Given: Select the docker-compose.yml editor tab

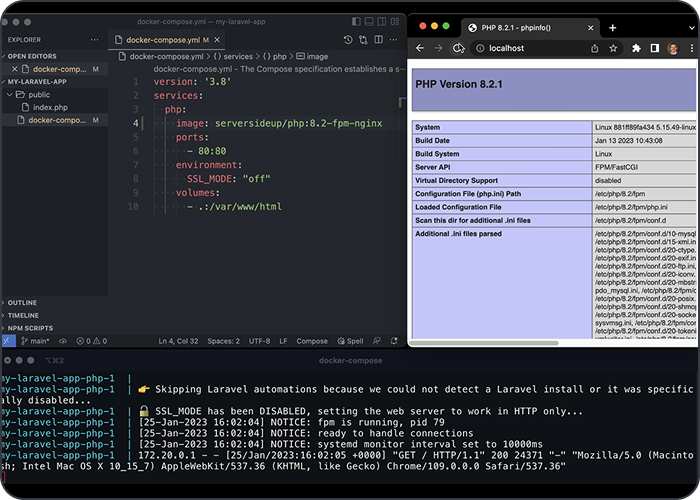Looking at the screenshot, I should click(160, 40).
